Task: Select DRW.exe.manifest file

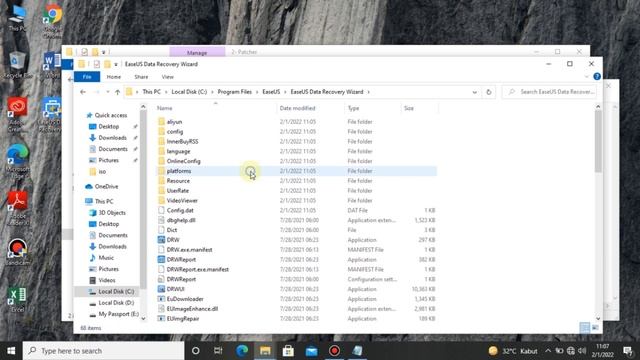Action: coord(189,249)
